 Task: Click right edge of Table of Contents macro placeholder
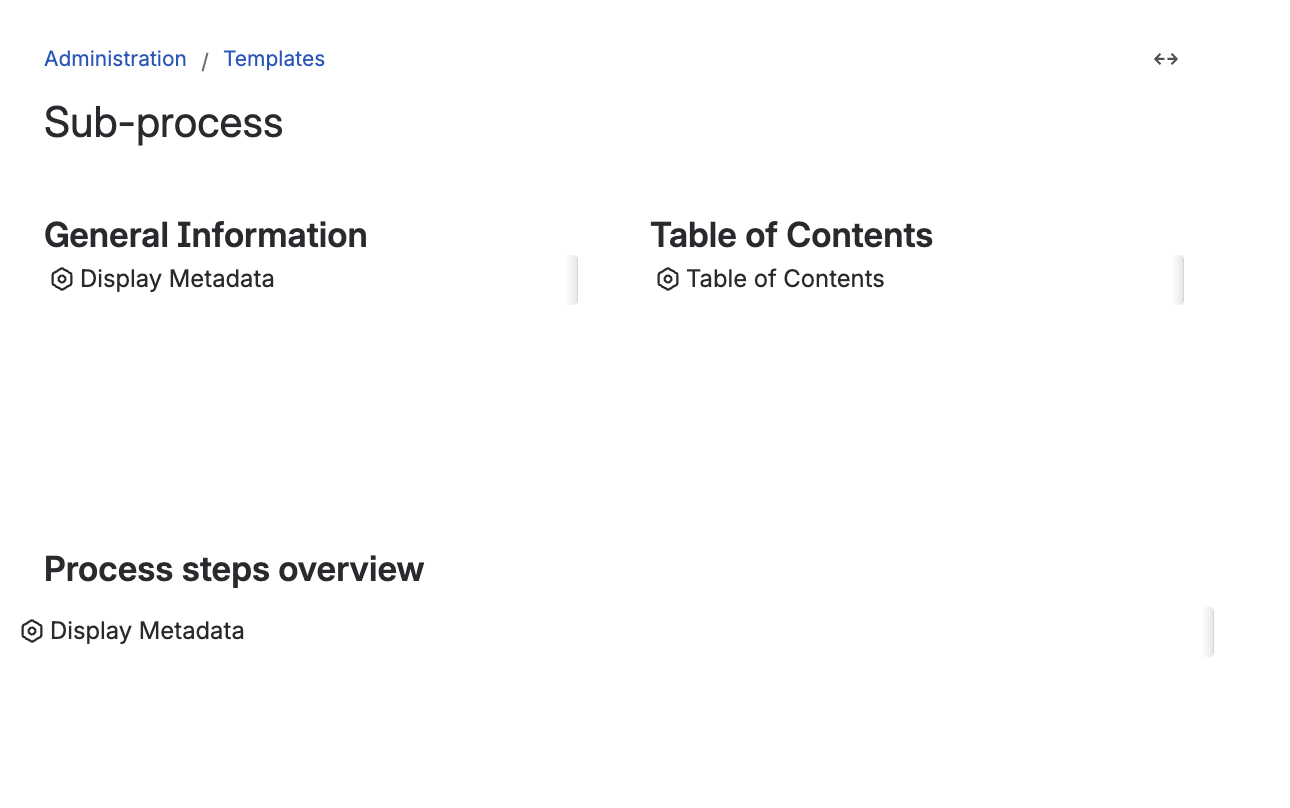[1179, 280]
